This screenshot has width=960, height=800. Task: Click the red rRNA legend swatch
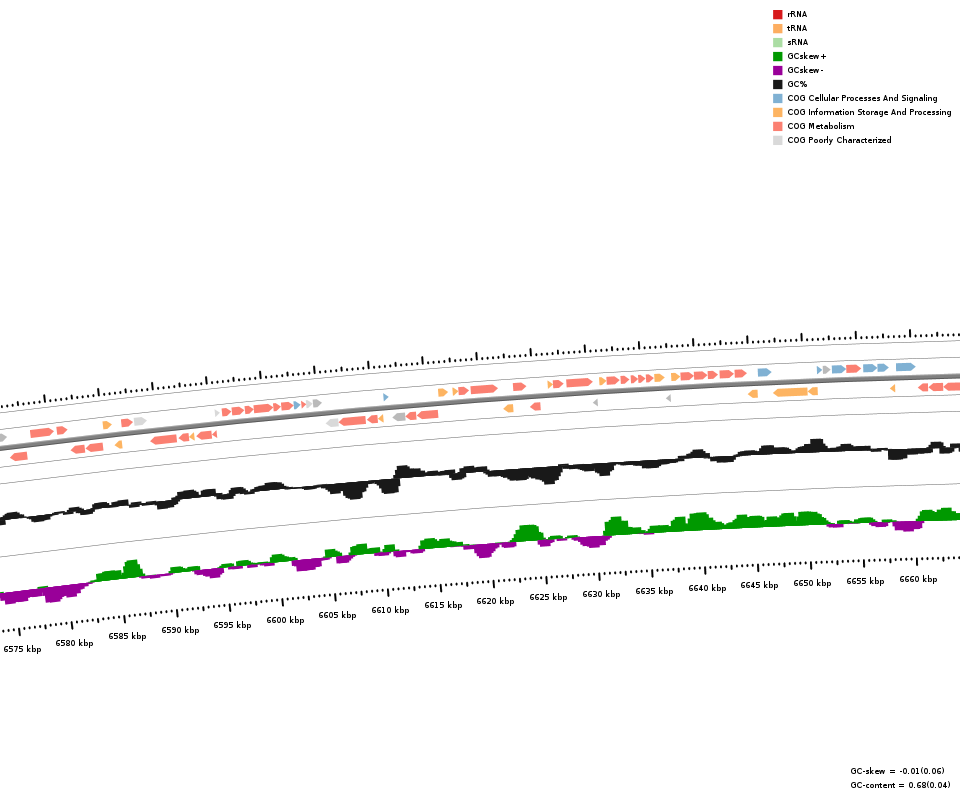click(777, 14)
